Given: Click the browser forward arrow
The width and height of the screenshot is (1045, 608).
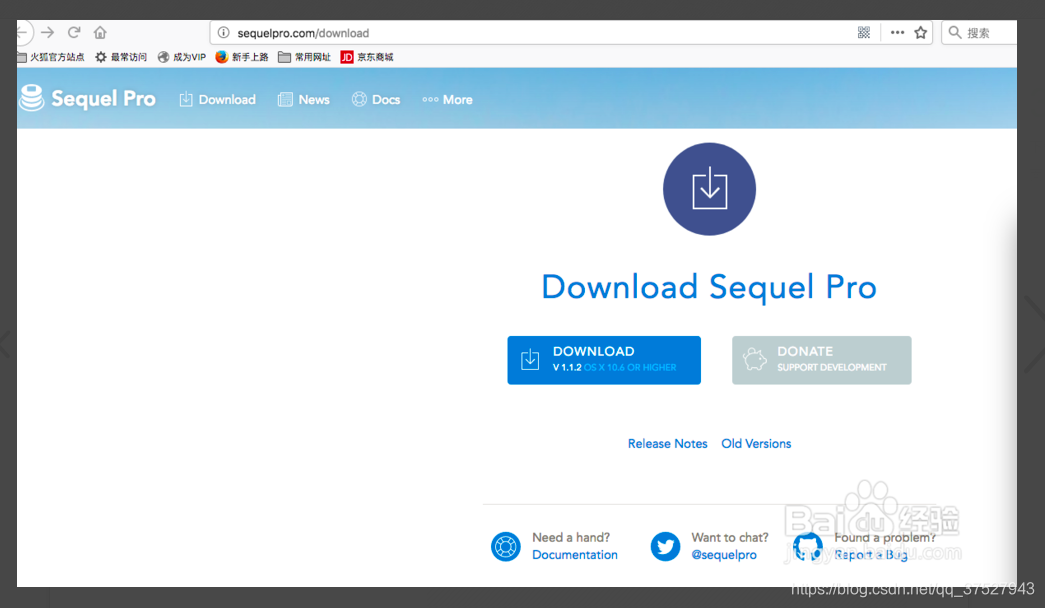Looking at the screenshot, I should (47, 32).
